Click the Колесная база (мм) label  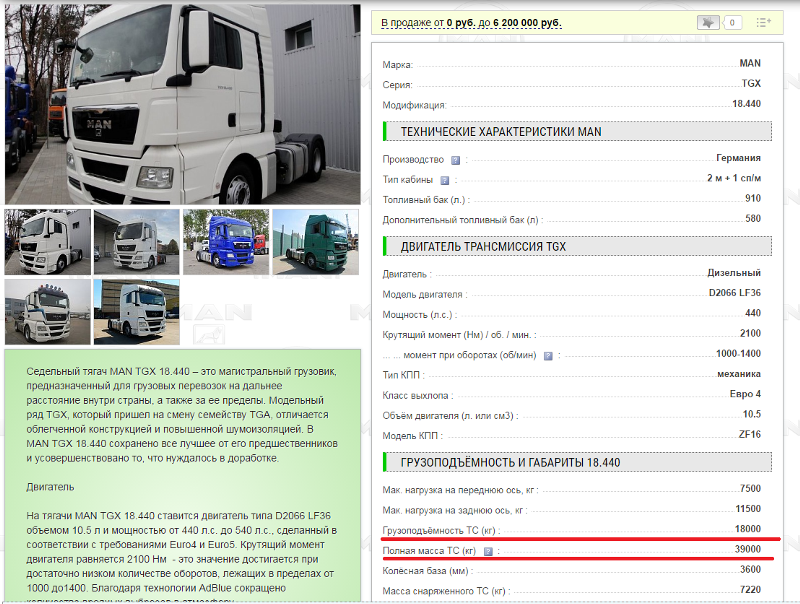tap(428, 571)
